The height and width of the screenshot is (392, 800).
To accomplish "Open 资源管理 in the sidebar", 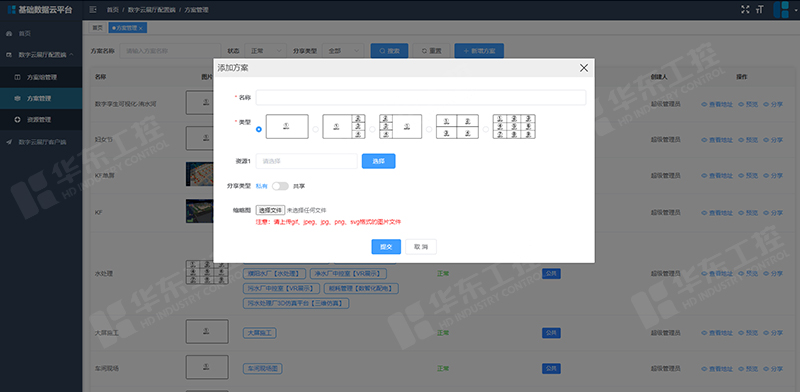I will click(x=41, y=120).
